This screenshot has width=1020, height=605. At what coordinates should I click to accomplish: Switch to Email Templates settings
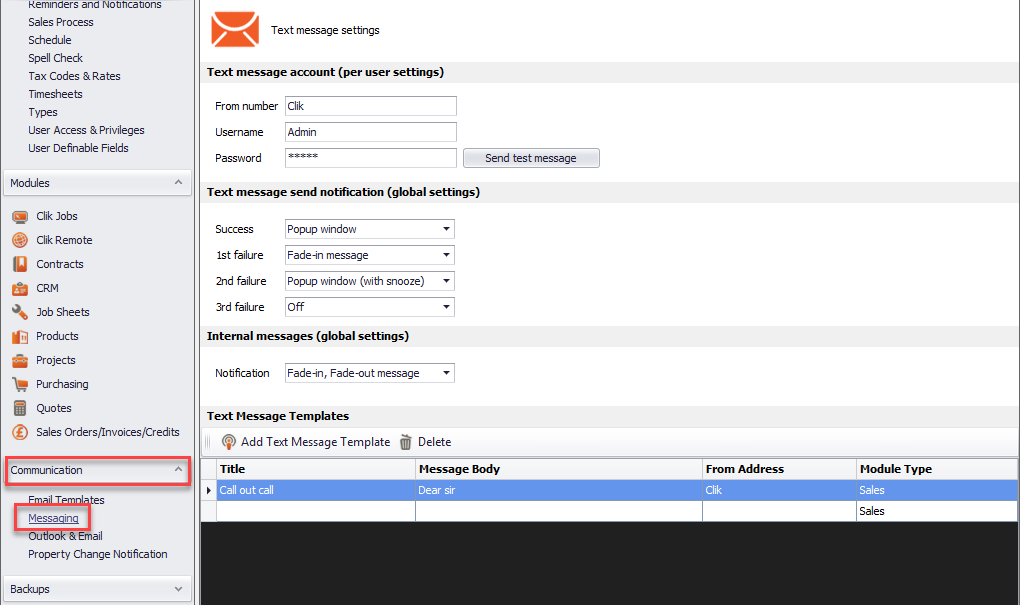pos(65,499)
